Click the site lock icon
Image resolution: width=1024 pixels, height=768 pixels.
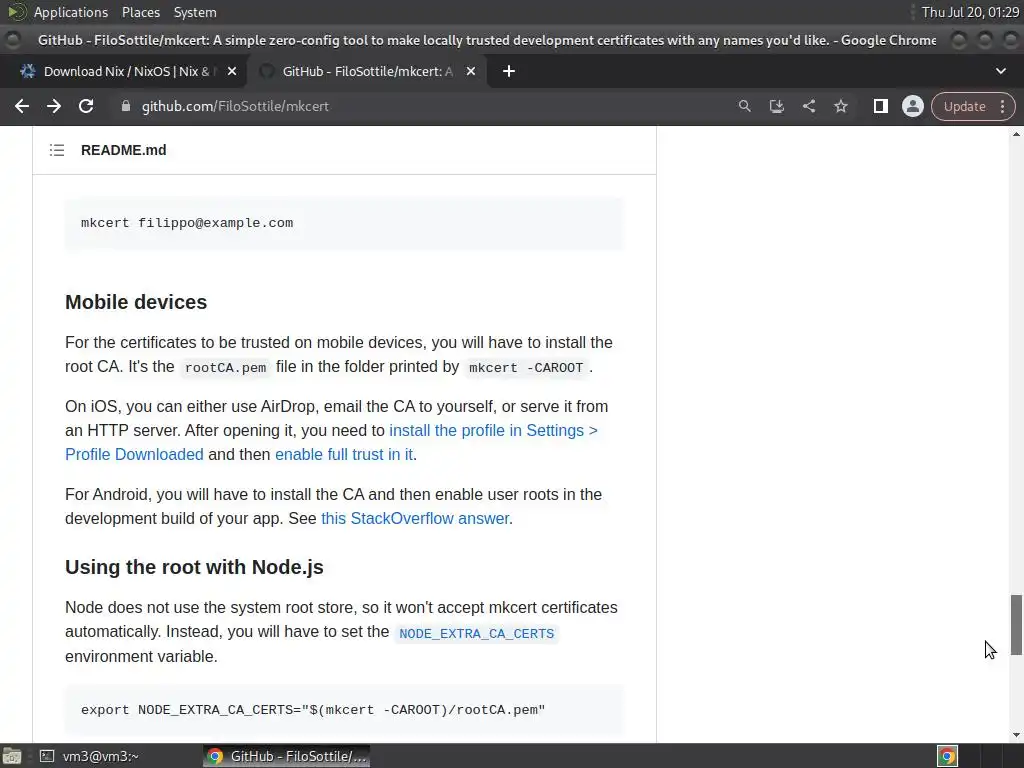tap(126, 106)
